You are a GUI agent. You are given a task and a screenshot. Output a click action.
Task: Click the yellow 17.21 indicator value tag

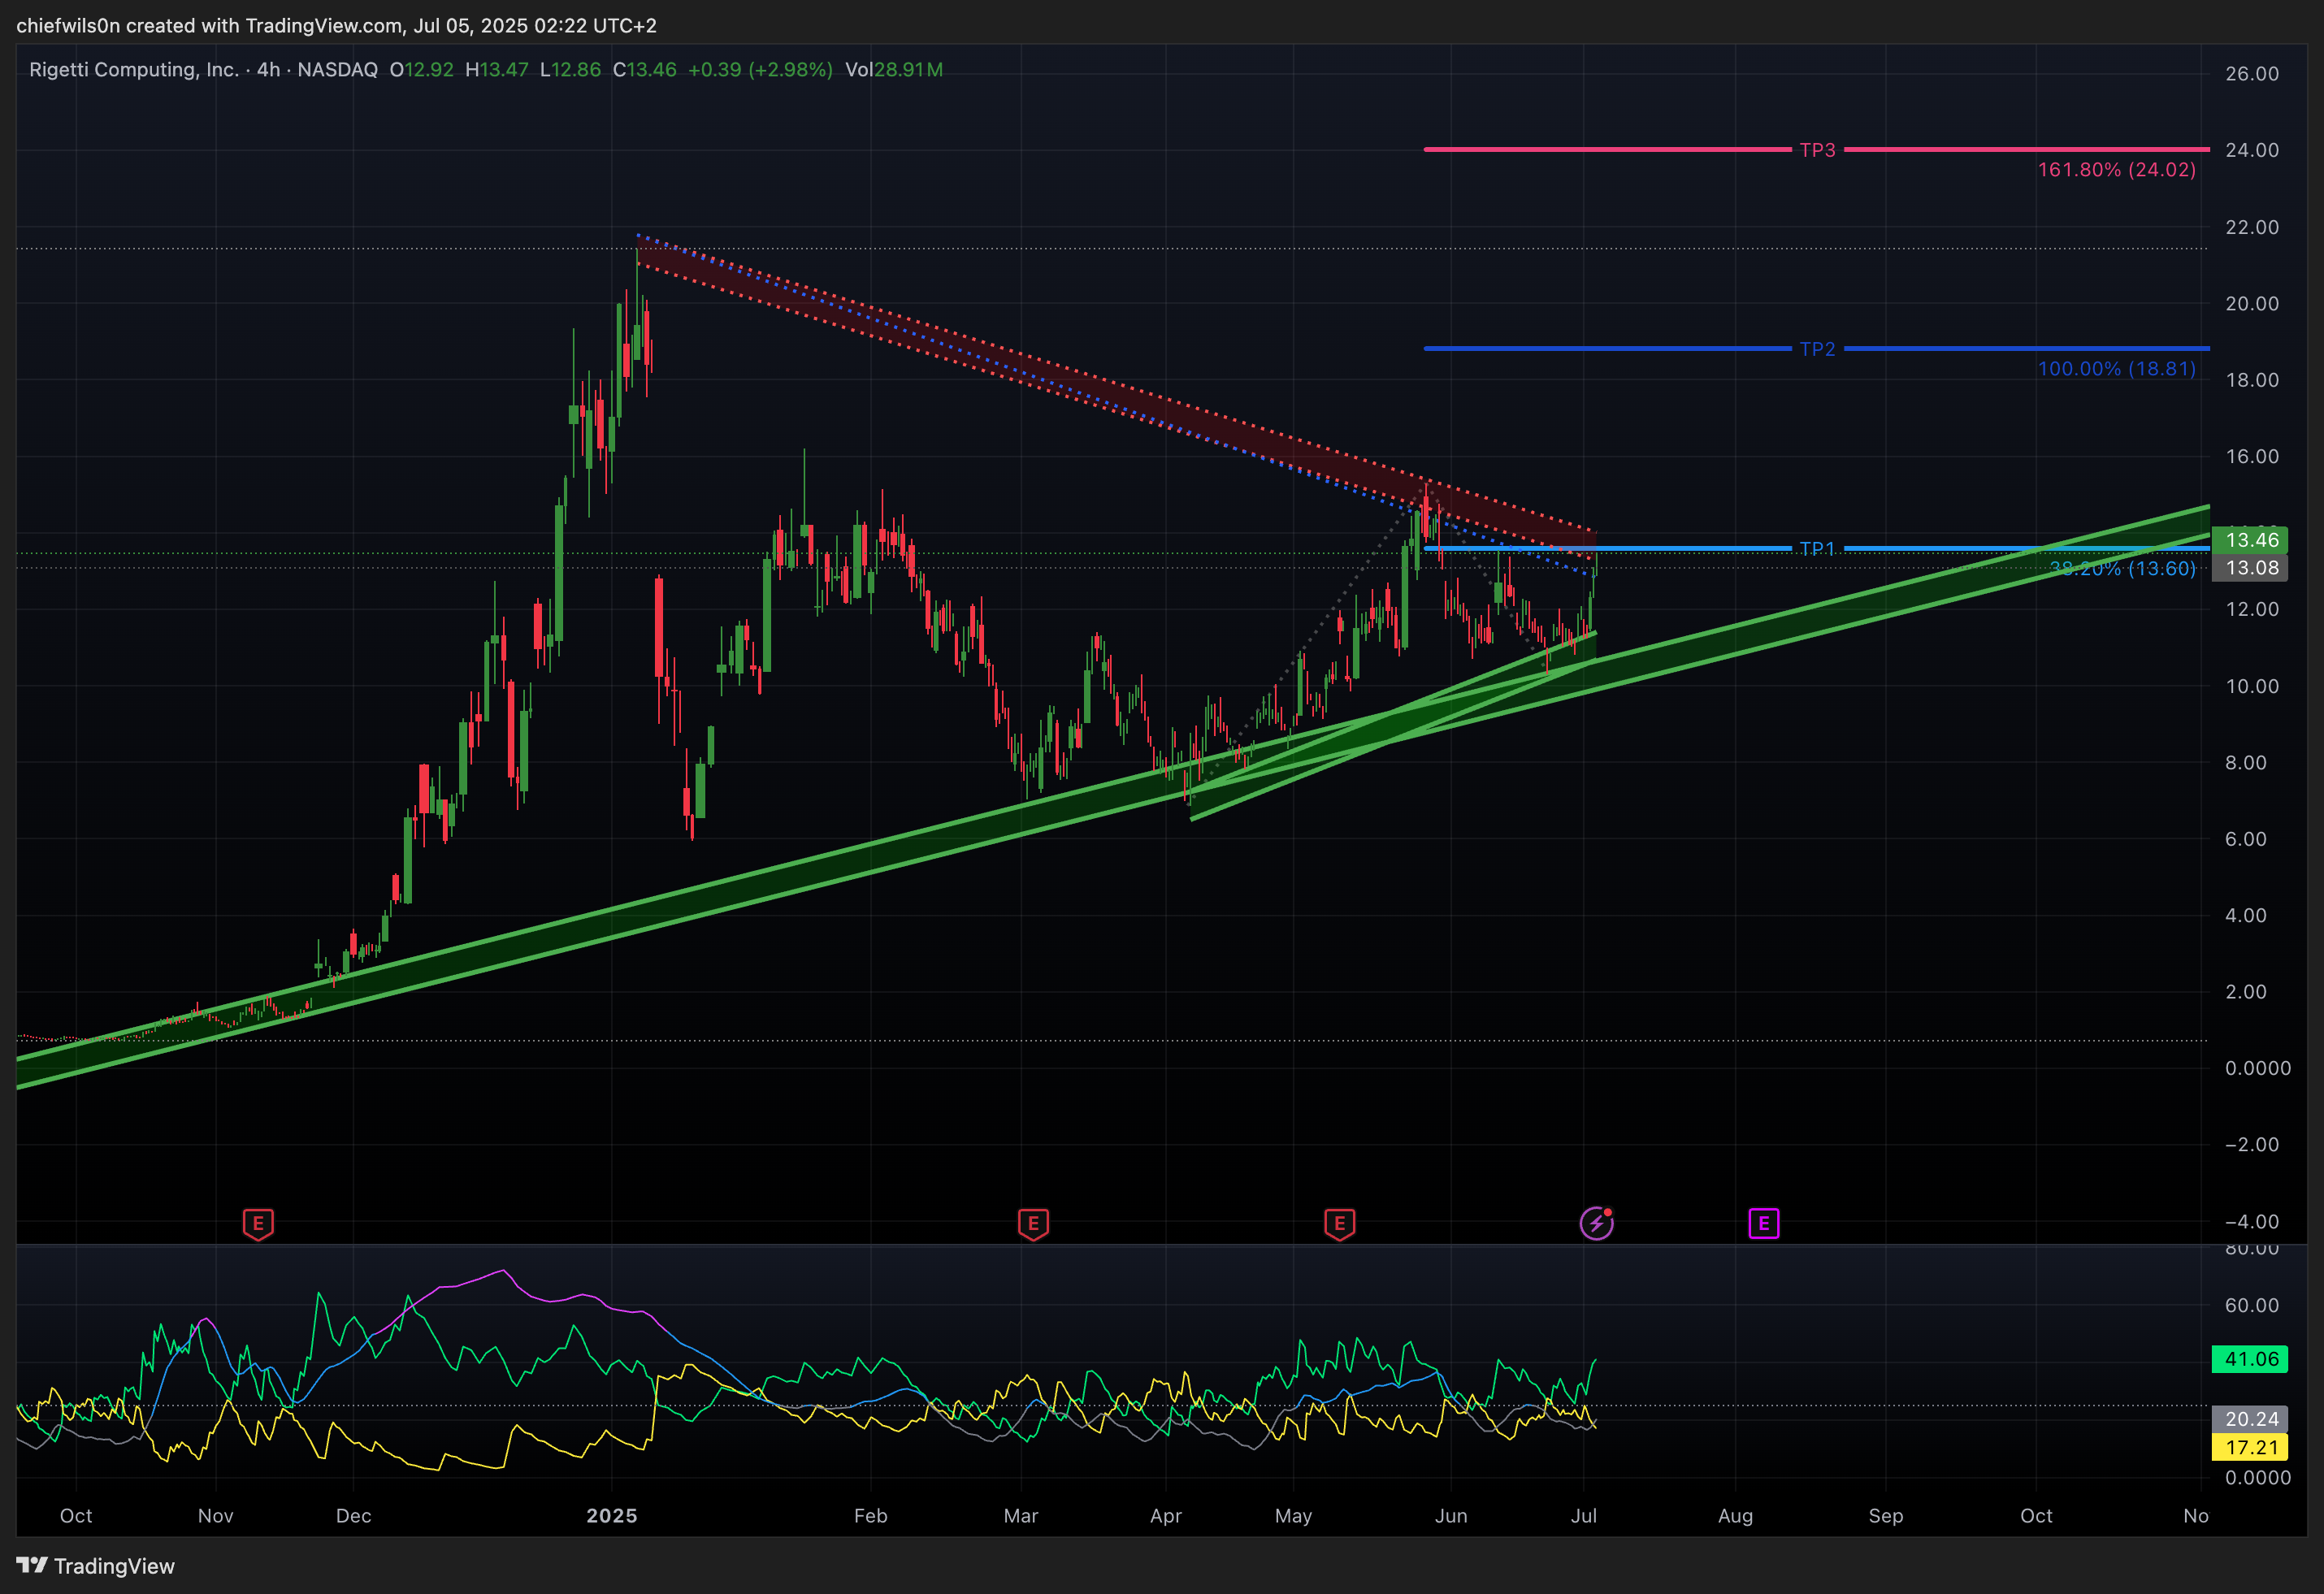tap(2250, 1447)
